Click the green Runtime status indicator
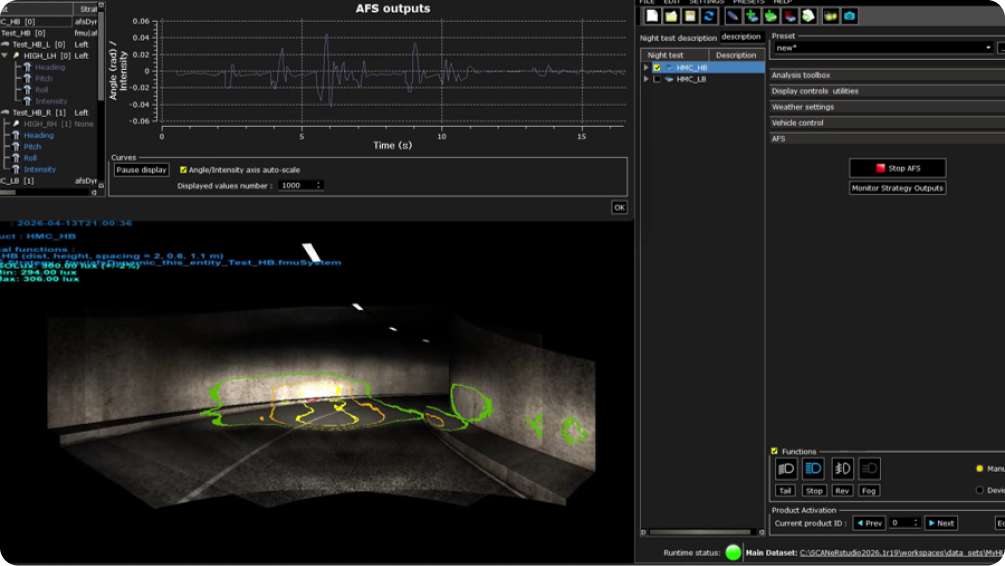This screenshot has height=566, width=1005. [x=733, y=553]
